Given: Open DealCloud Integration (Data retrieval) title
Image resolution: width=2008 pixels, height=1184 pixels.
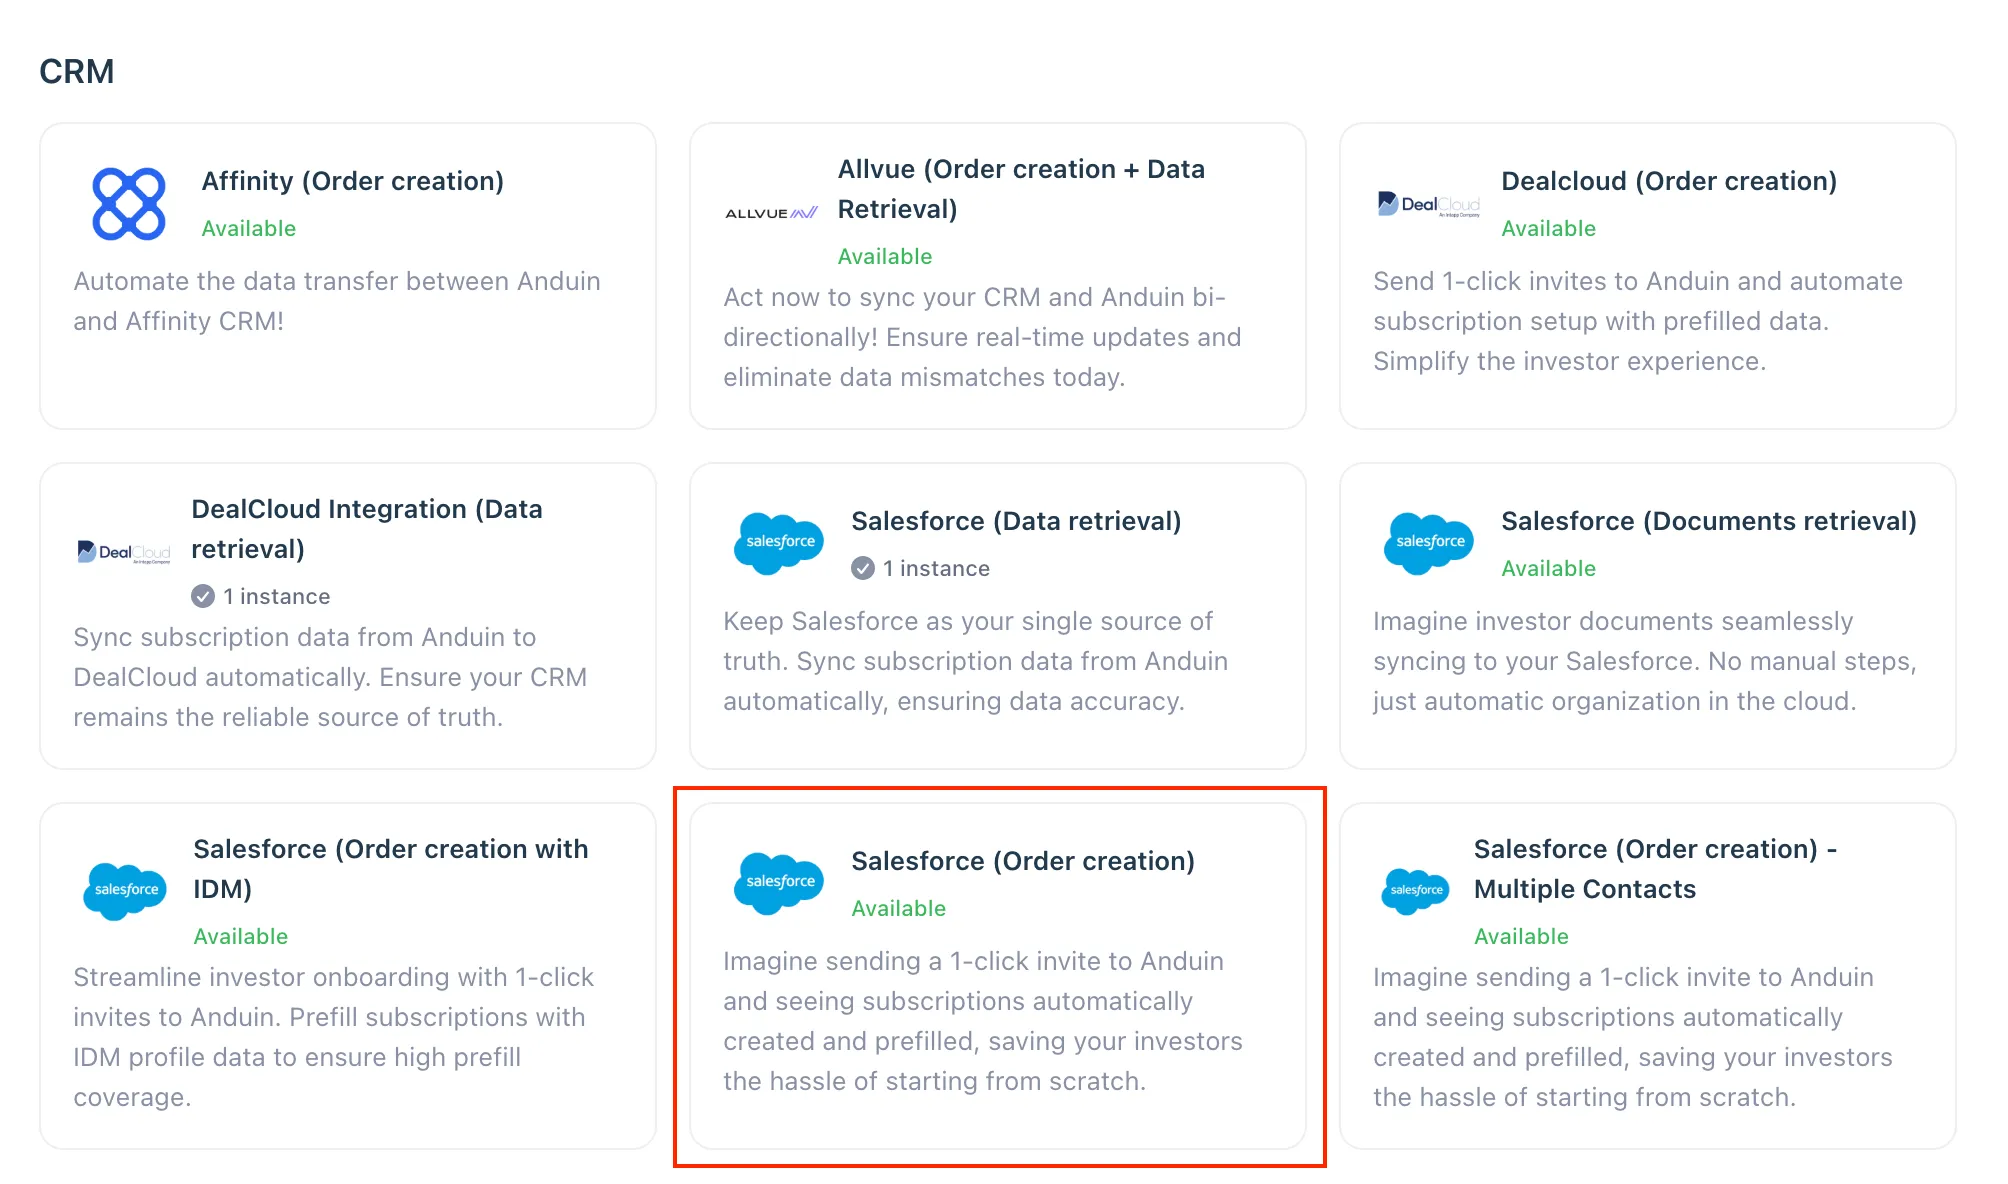Looking at the screenshot, I should pyautogui.click(x=367, y=529).
